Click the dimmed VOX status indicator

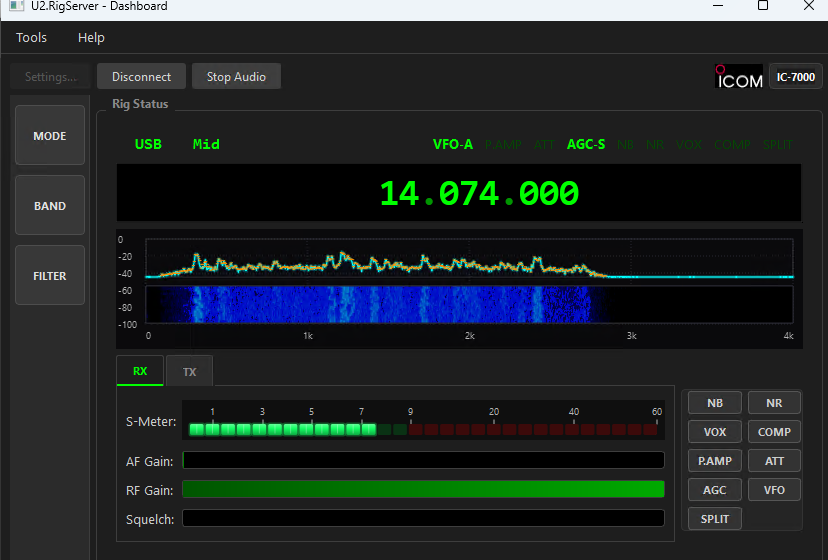tap(689, 144)
